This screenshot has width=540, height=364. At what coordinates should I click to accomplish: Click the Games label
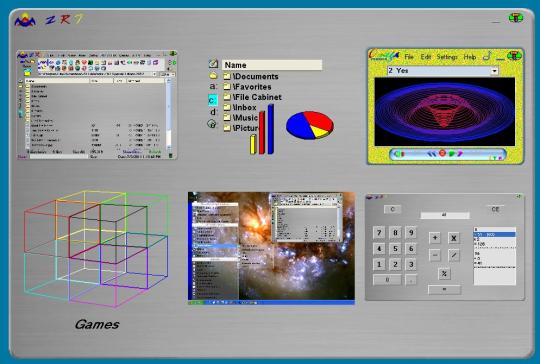tap(97, 324)
